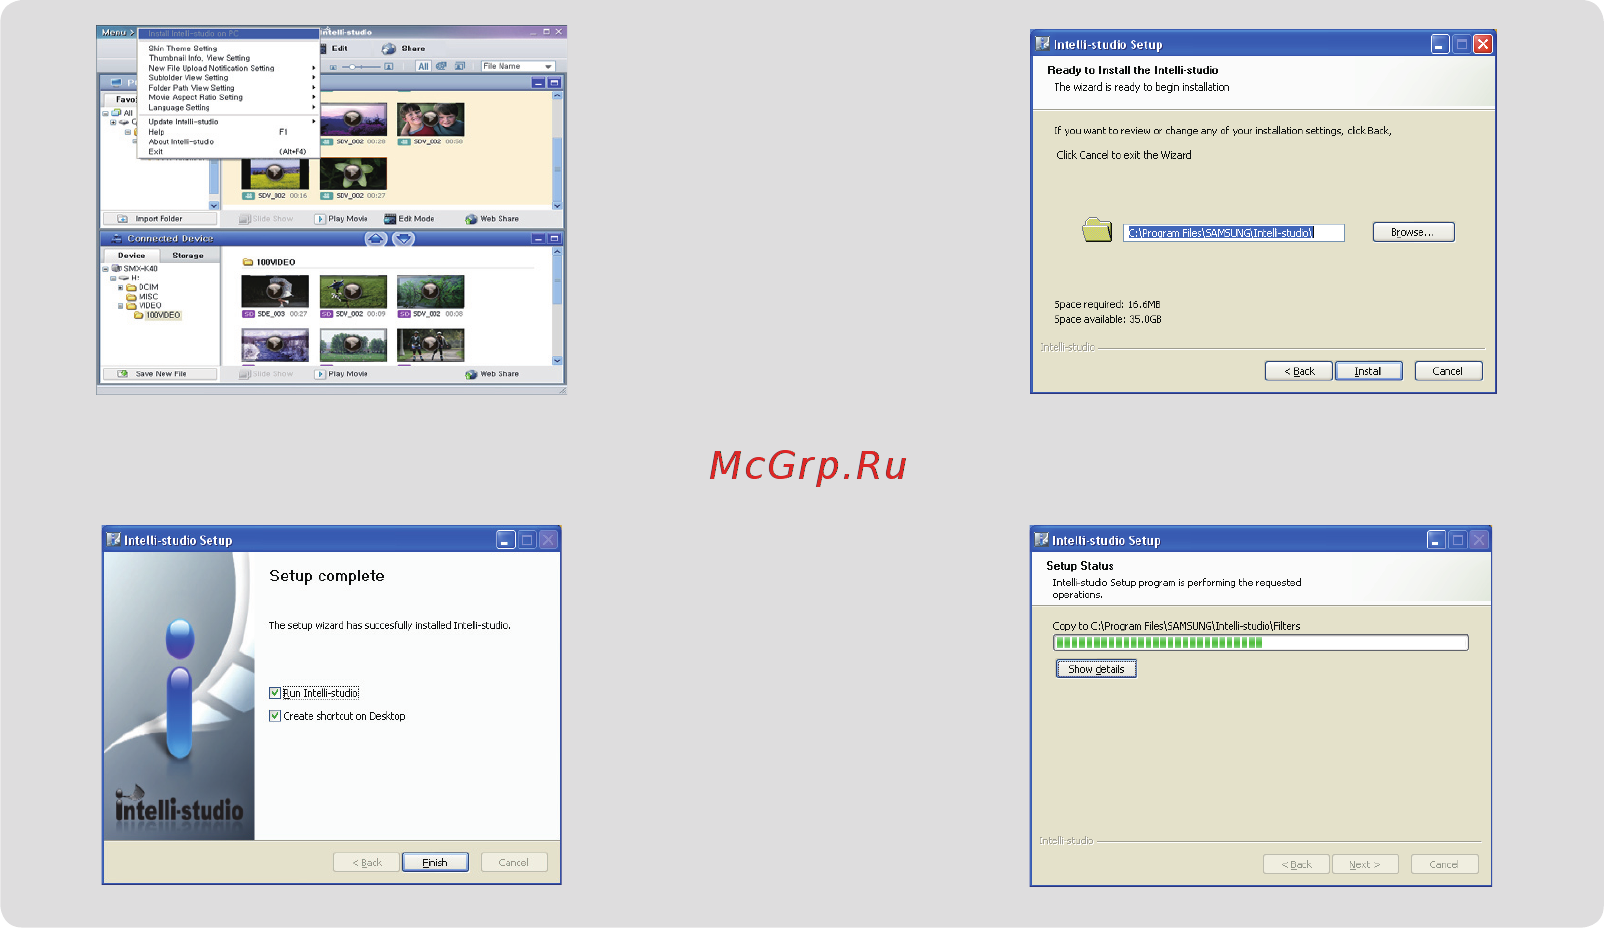Switch to the Device tab

tap(132, 255)
